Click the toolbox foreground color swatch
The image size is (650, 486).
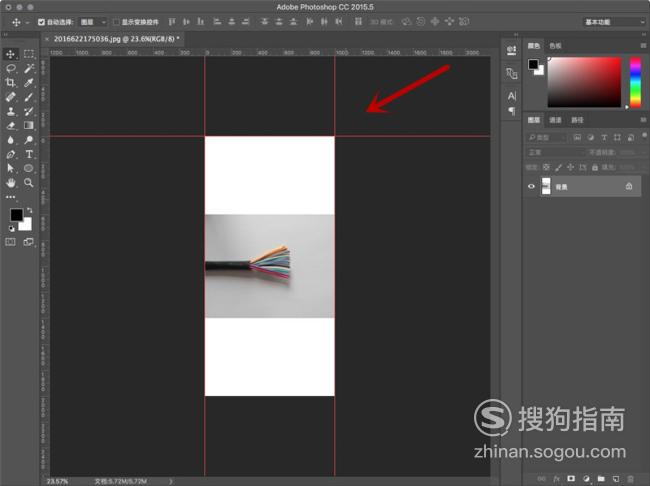tap(17, 215)
